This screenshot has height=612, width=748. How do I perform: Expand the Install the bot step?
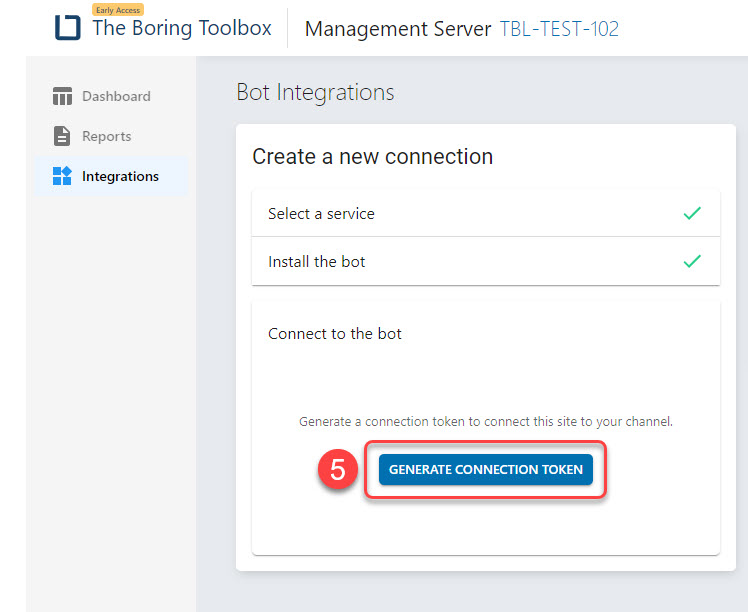(x=486, y=261)
